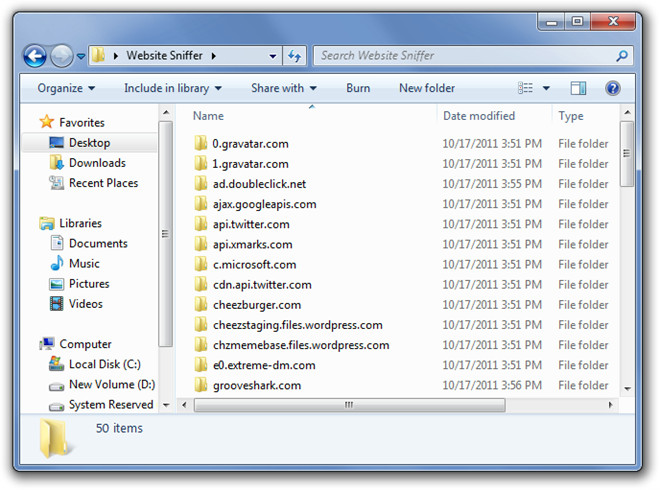The width and height of the screenshot is (660, 490).
Task: Select the 0.gravatar.com folder icon
Action: (201, 143)
